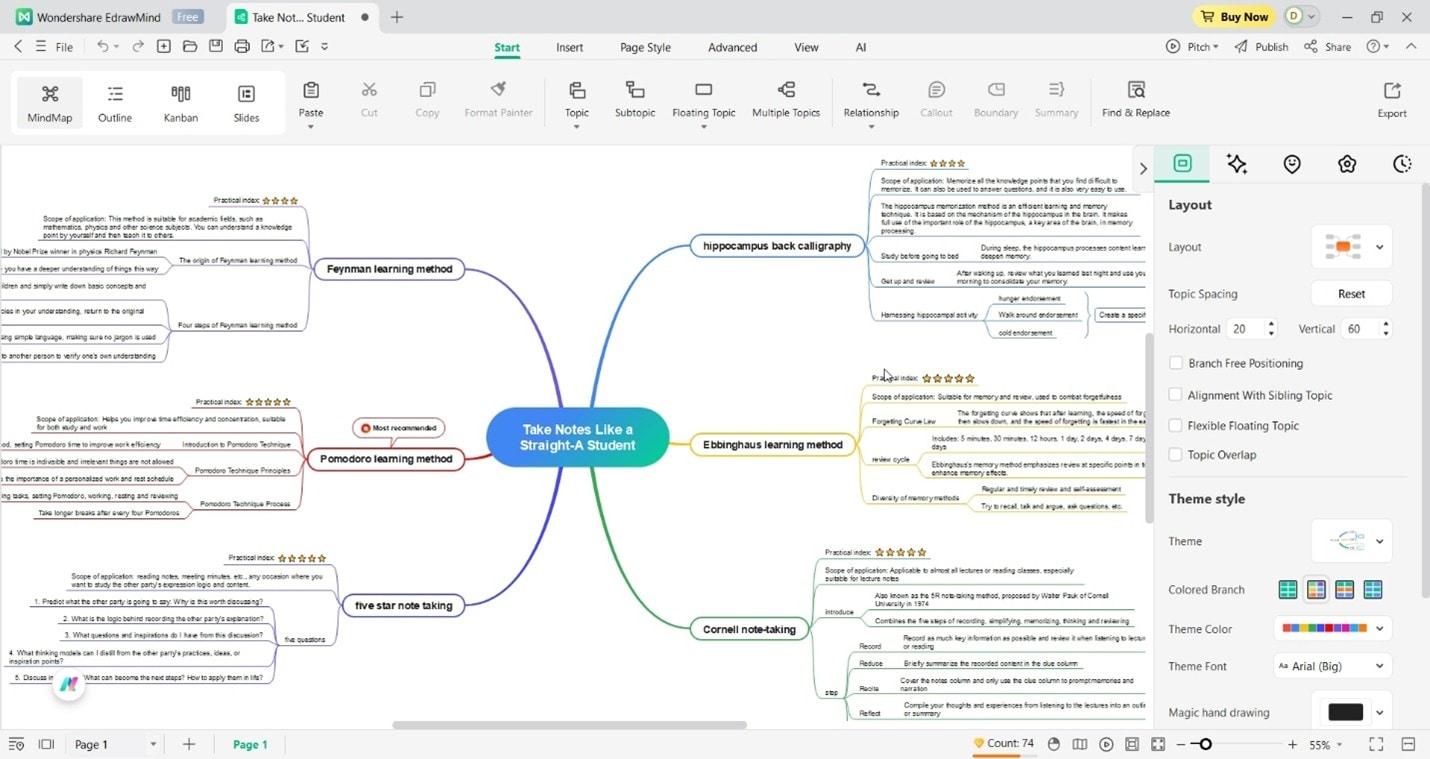Enable Alignment With Sibling Topic
Viewport: 1430px width, 759px height.
[1176, 395]
